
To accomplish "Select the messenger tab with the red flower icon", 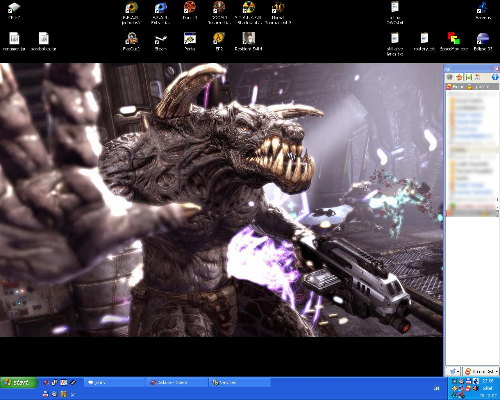I will (x=455, y=87).
